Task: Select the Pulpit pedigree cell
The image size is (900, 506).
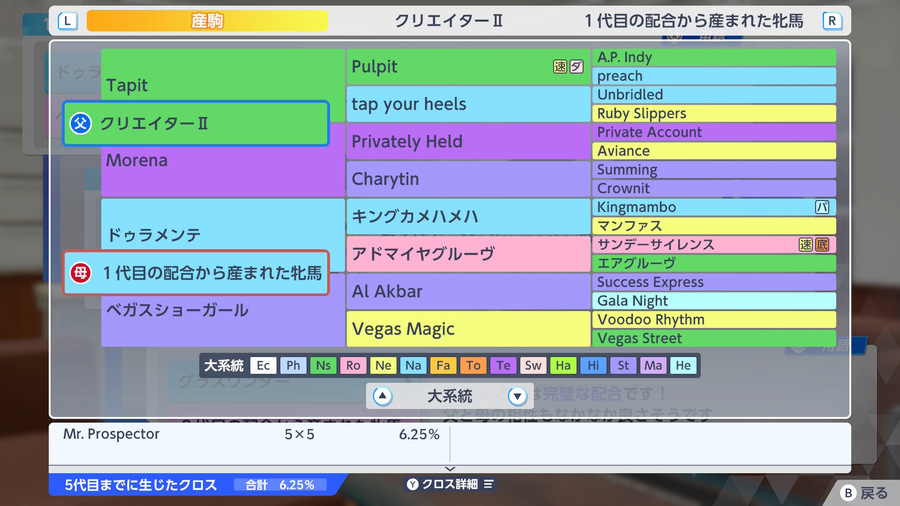Action: pyautogui.click(x=468, y=67)
